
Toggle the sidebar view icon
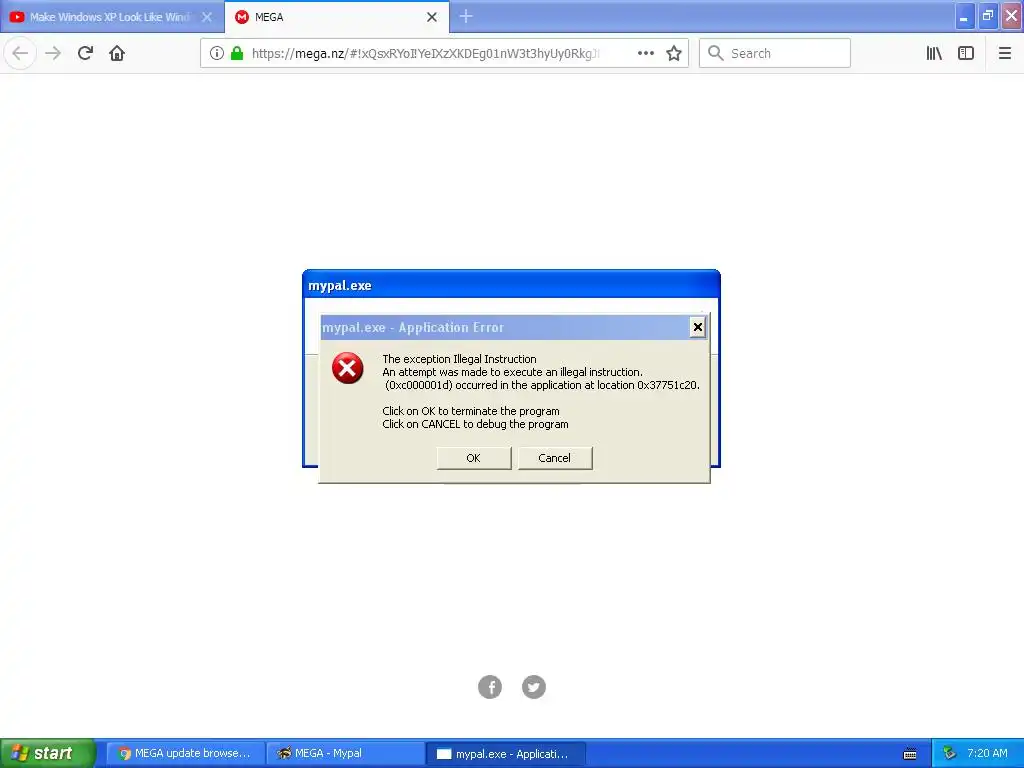966,53
